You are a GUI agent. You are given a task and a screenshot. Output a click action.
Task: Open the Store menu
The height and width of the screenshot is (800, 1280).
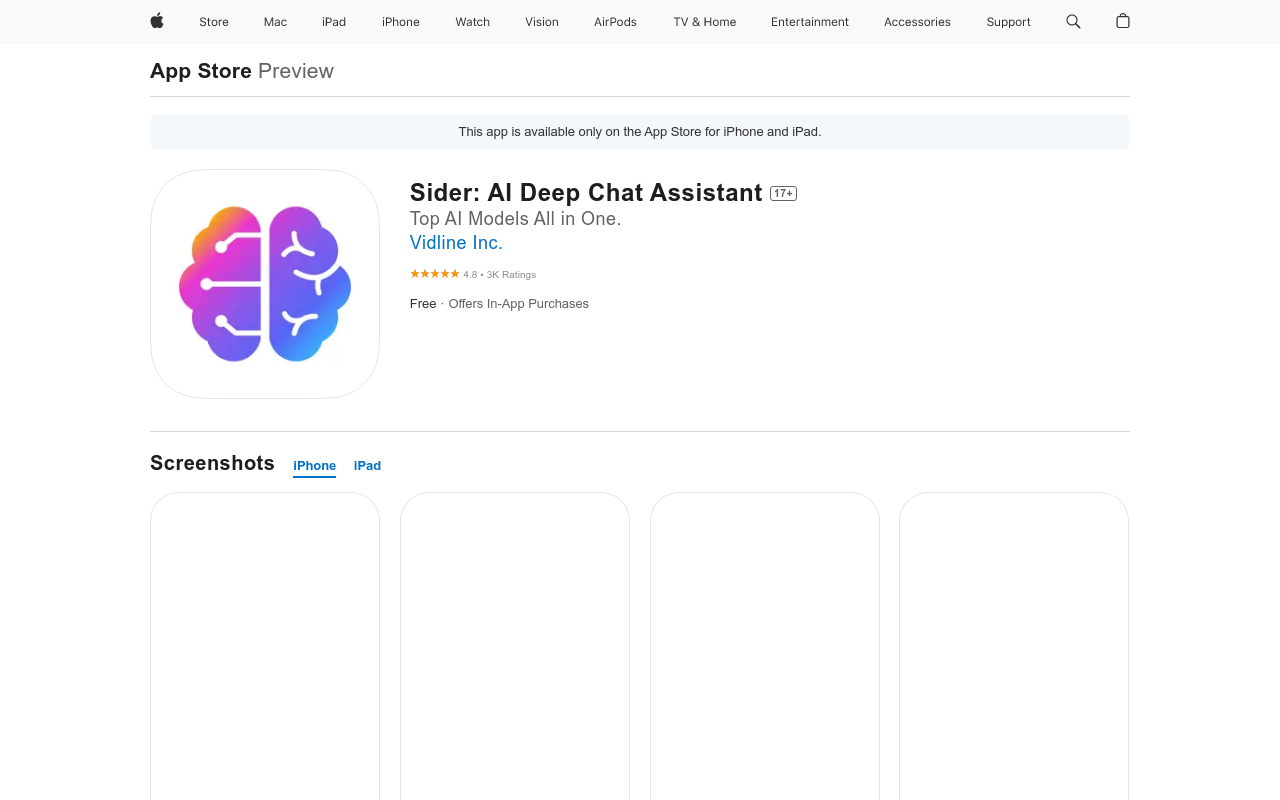pyautogui.click(x=214, y=22)
